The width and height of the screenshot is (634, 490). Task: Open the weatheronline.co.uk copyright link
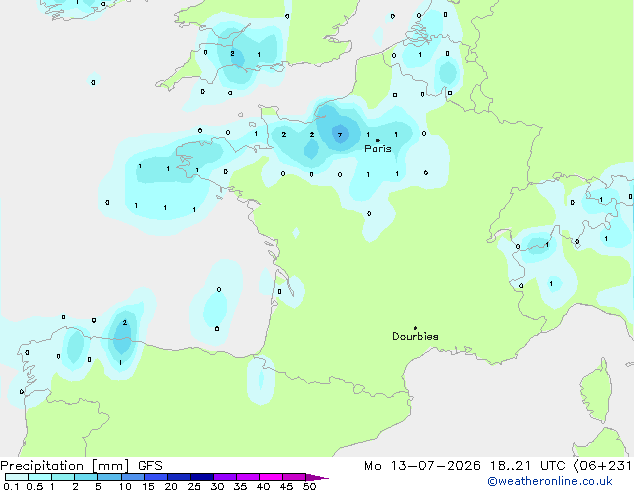(550, 481)
